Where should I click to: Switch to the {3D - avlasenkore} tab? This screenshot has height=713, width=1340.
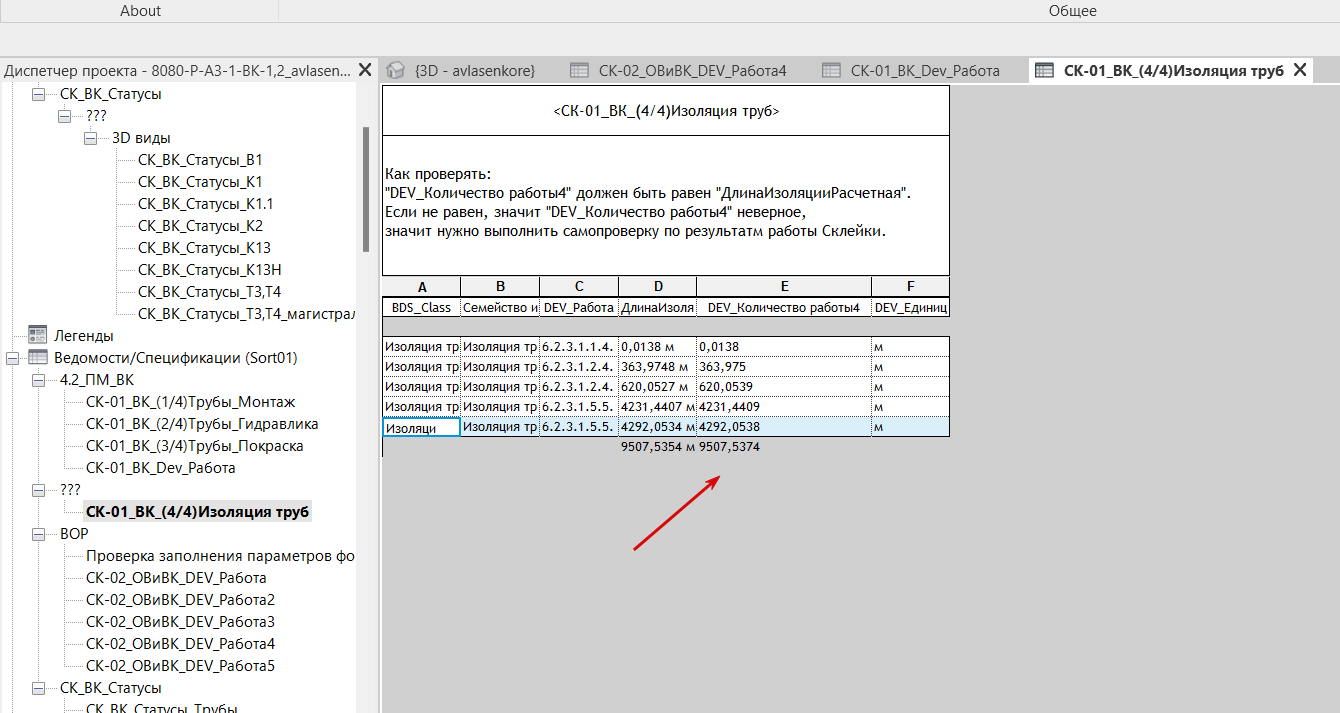point(475,70)
